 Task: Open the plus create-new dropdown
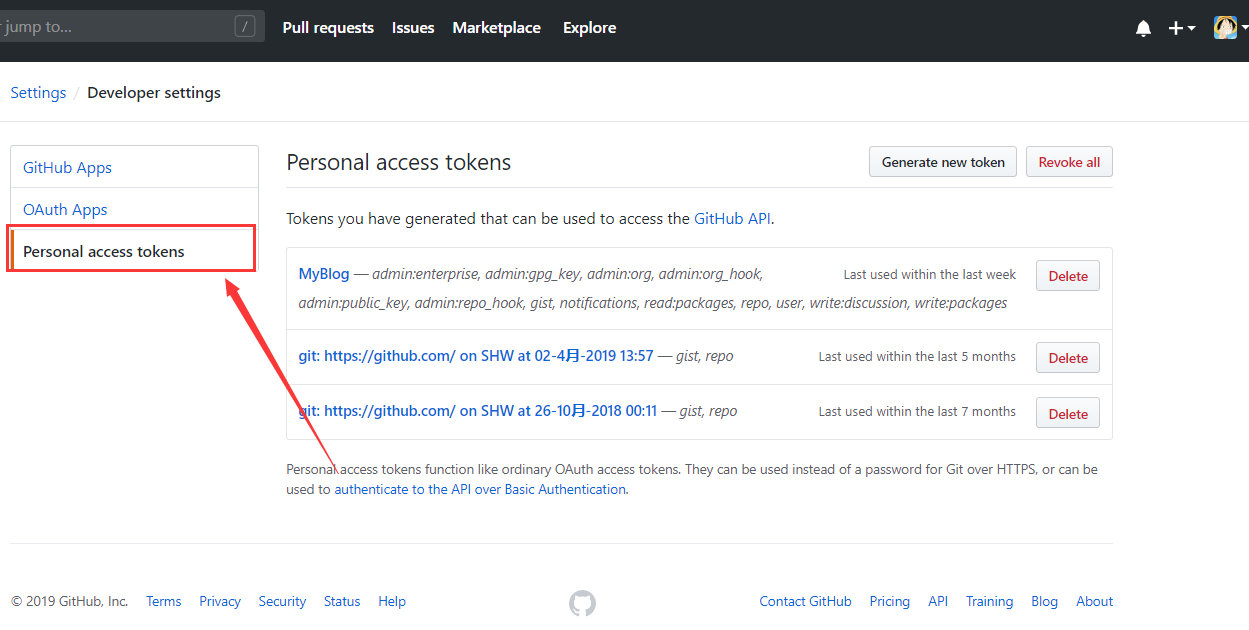1182,28
